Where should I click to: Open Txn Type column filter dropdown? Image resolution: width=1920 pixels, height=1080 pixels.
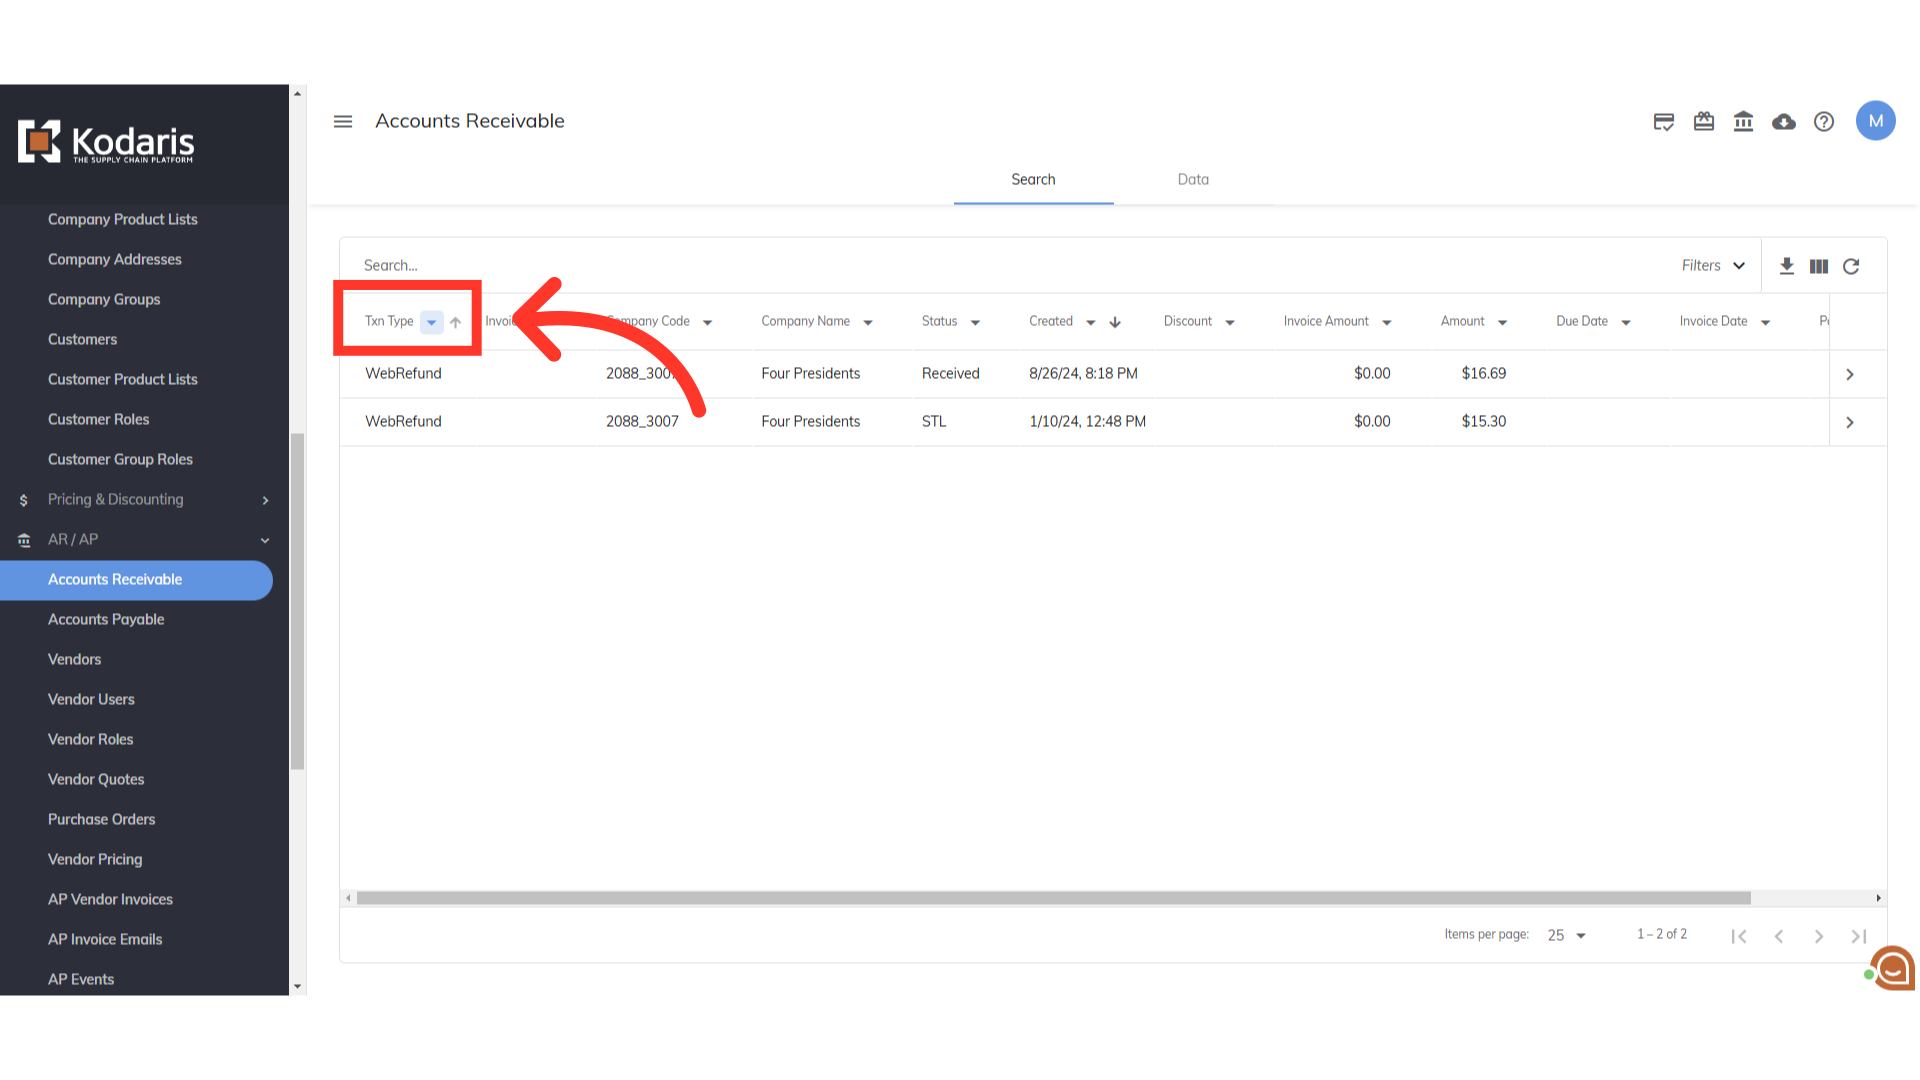(431, 322)
